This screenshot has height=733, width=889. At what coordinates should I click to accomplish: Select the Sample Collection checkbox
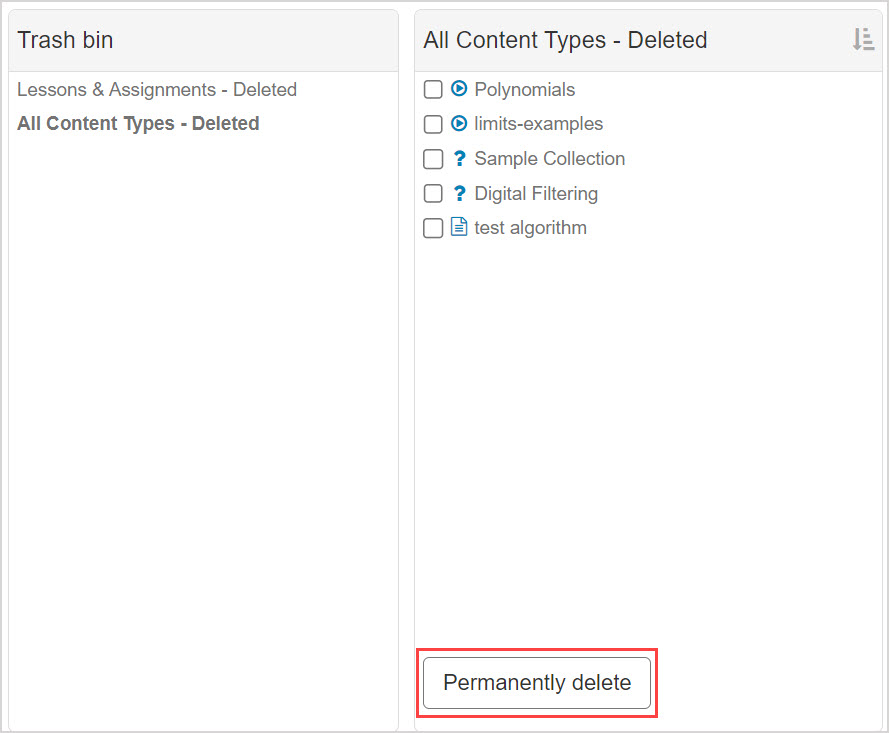433,158
